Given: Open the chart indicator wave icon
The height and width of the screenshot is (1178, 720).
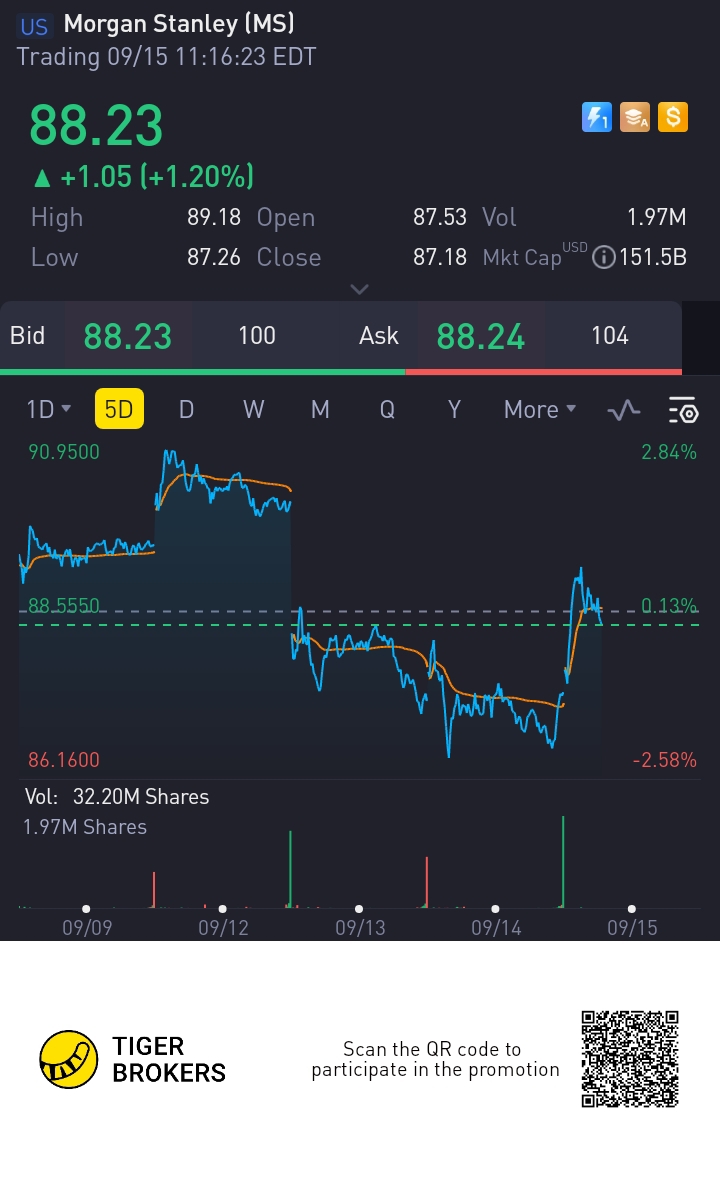Looking at the screenshot, I should coord(625,410).
